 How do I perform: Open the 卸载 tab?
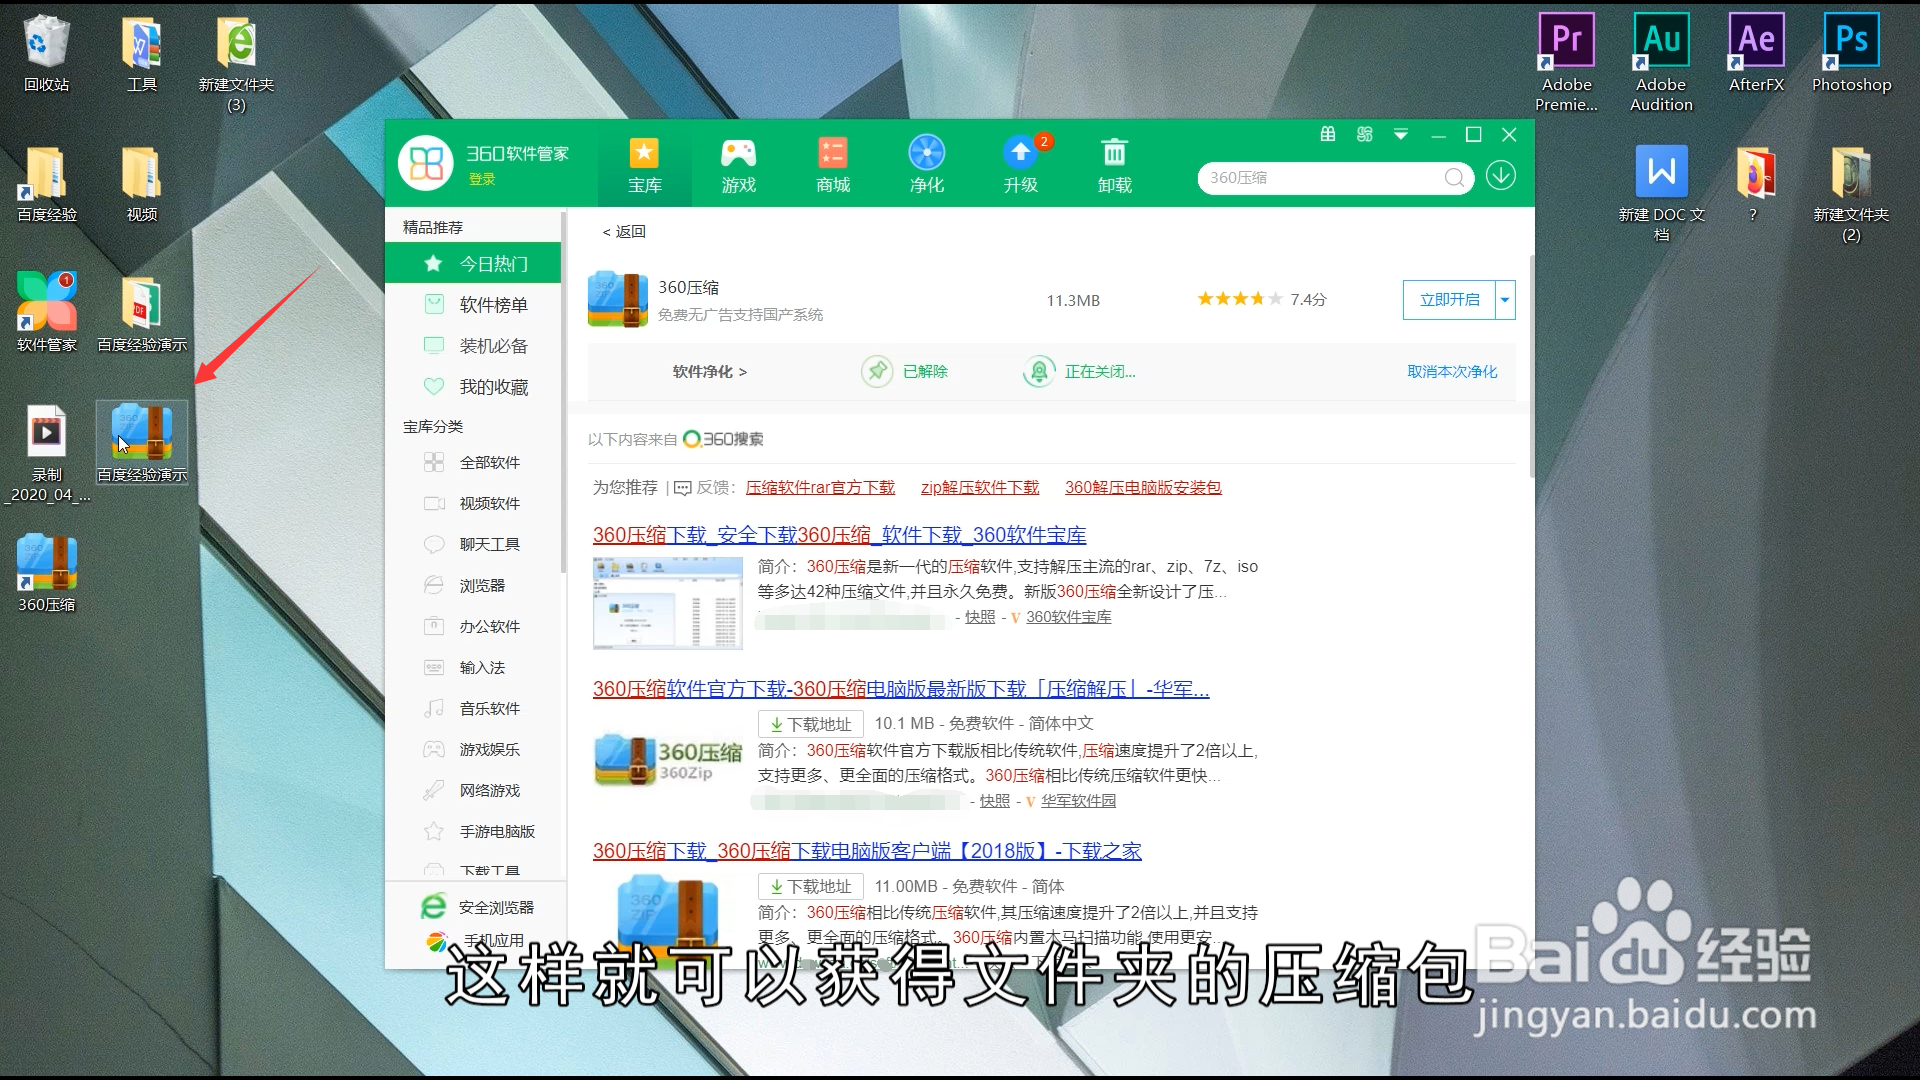coord(1114,165)
